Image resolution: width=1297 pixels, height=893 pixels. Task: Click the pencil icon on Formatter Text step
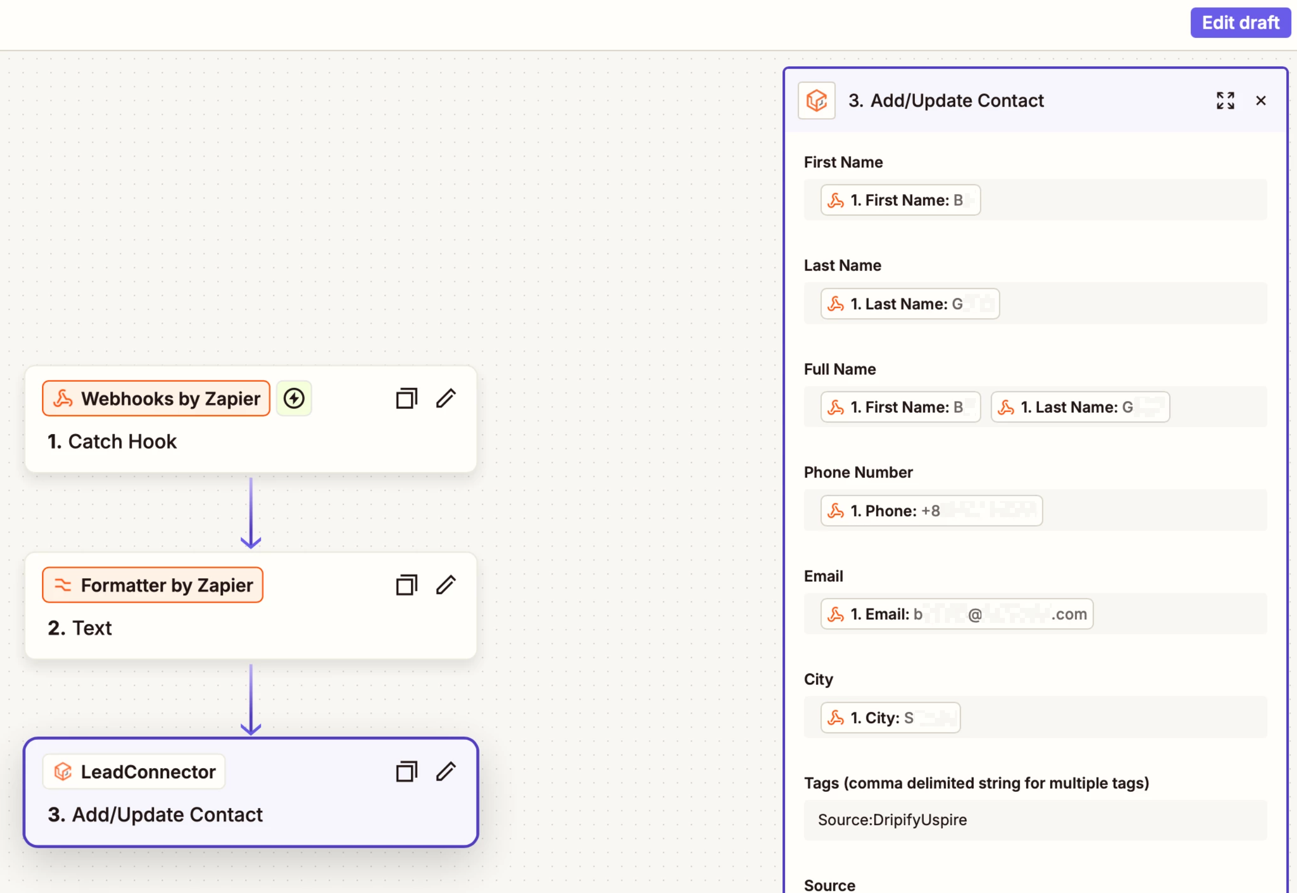pyautogui.click(x=446, y=585)
